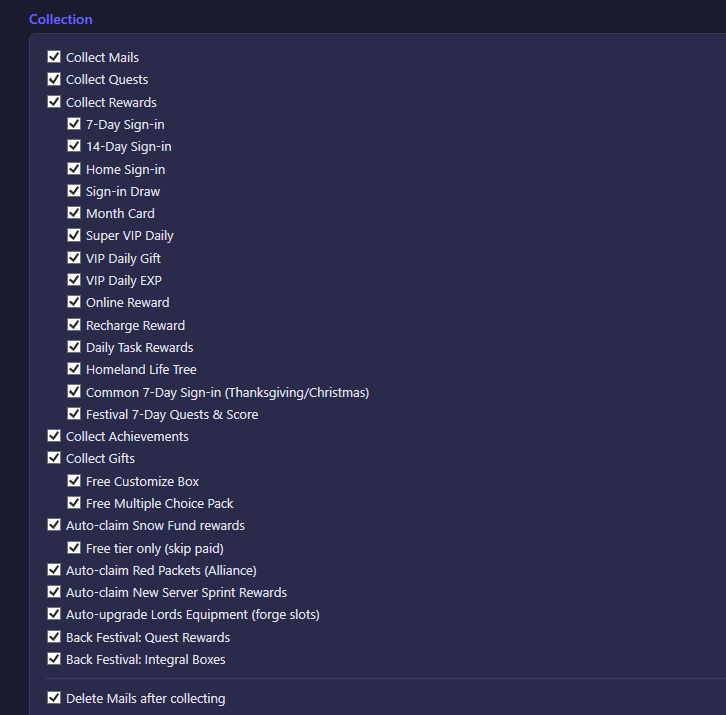
Task: Uncheck the Collect Mails checkbox
Action: (54, 57)
